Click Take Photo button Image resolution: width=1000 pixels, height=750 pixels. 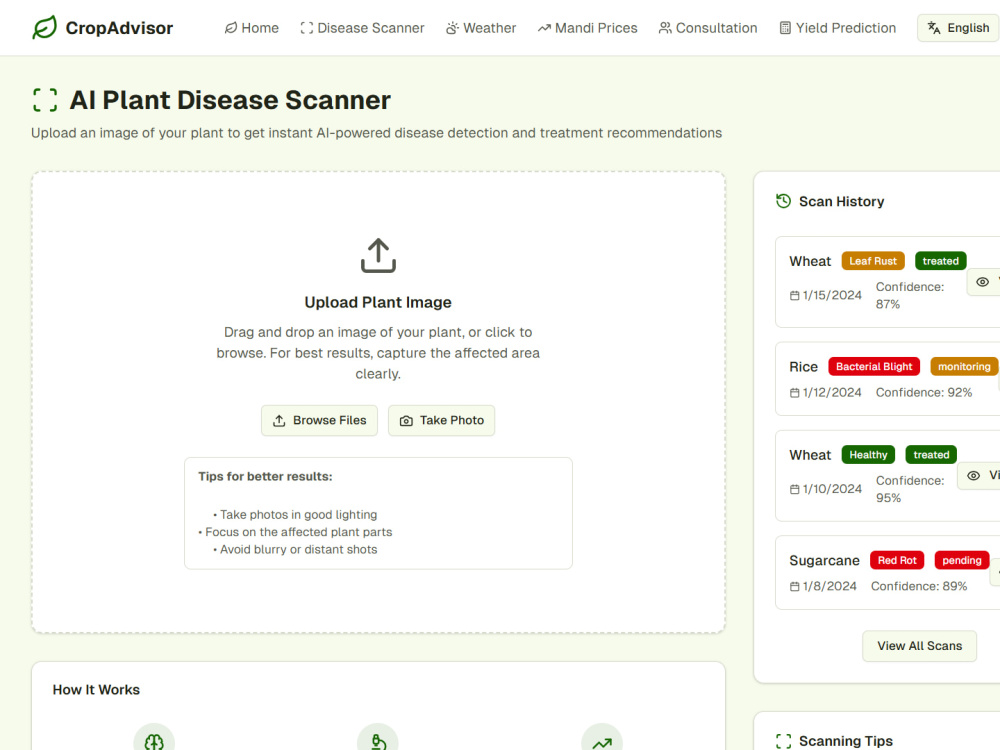pyautogui.click(x=441, y=421)
